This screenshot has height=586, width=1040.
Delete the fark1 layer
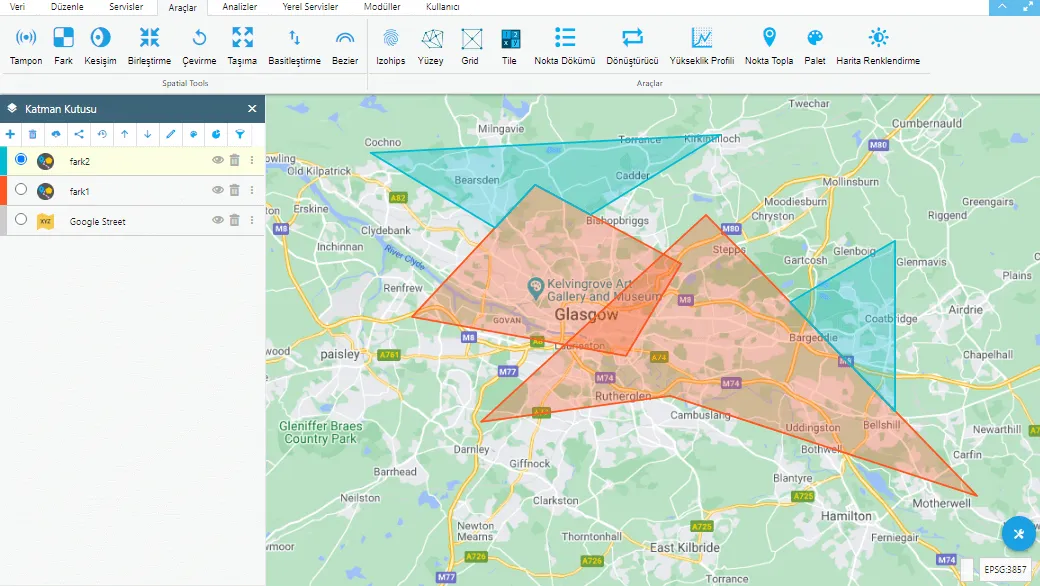pyautogui.click(x=234, y=190)
